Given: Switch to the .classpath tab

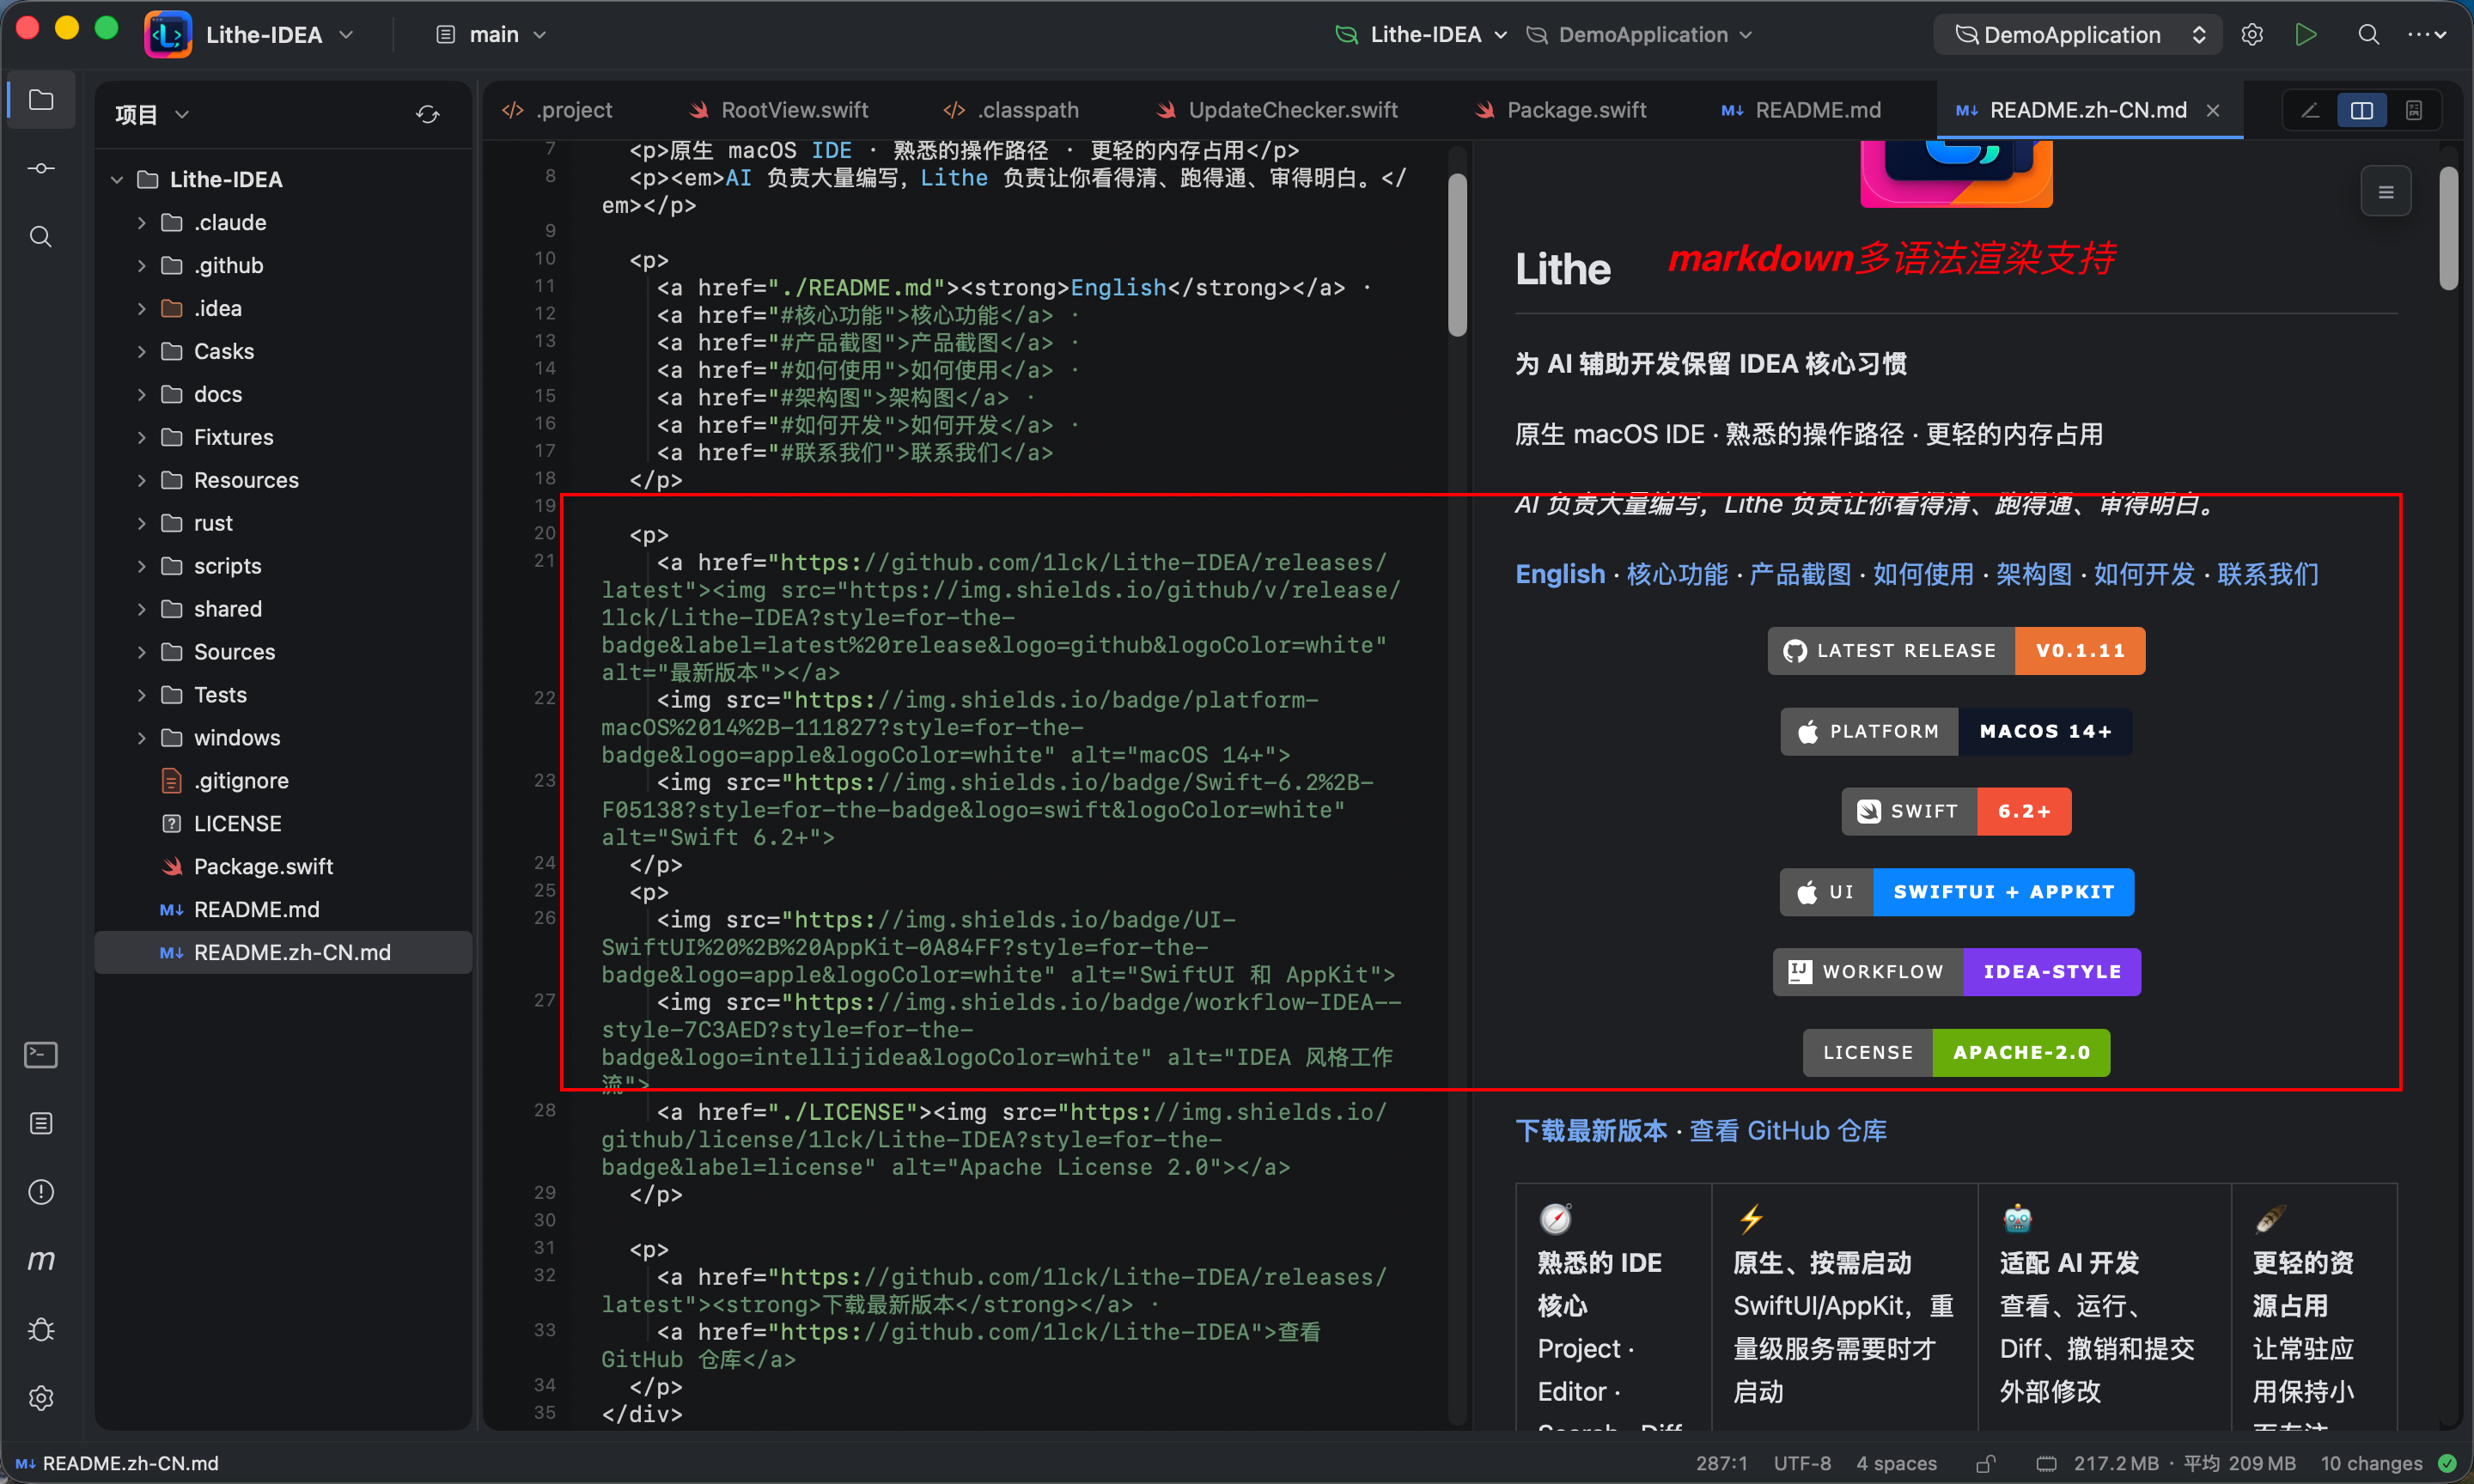Looking at the screenshot, I should pyautogui.click(x=1012, y=110).
